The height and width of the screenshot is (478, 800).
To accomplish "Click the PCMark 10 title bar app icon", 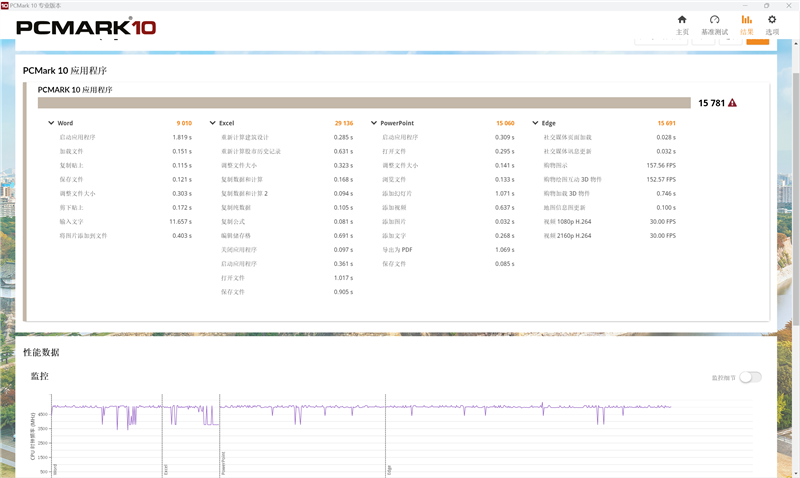I will tap(5, 5).
